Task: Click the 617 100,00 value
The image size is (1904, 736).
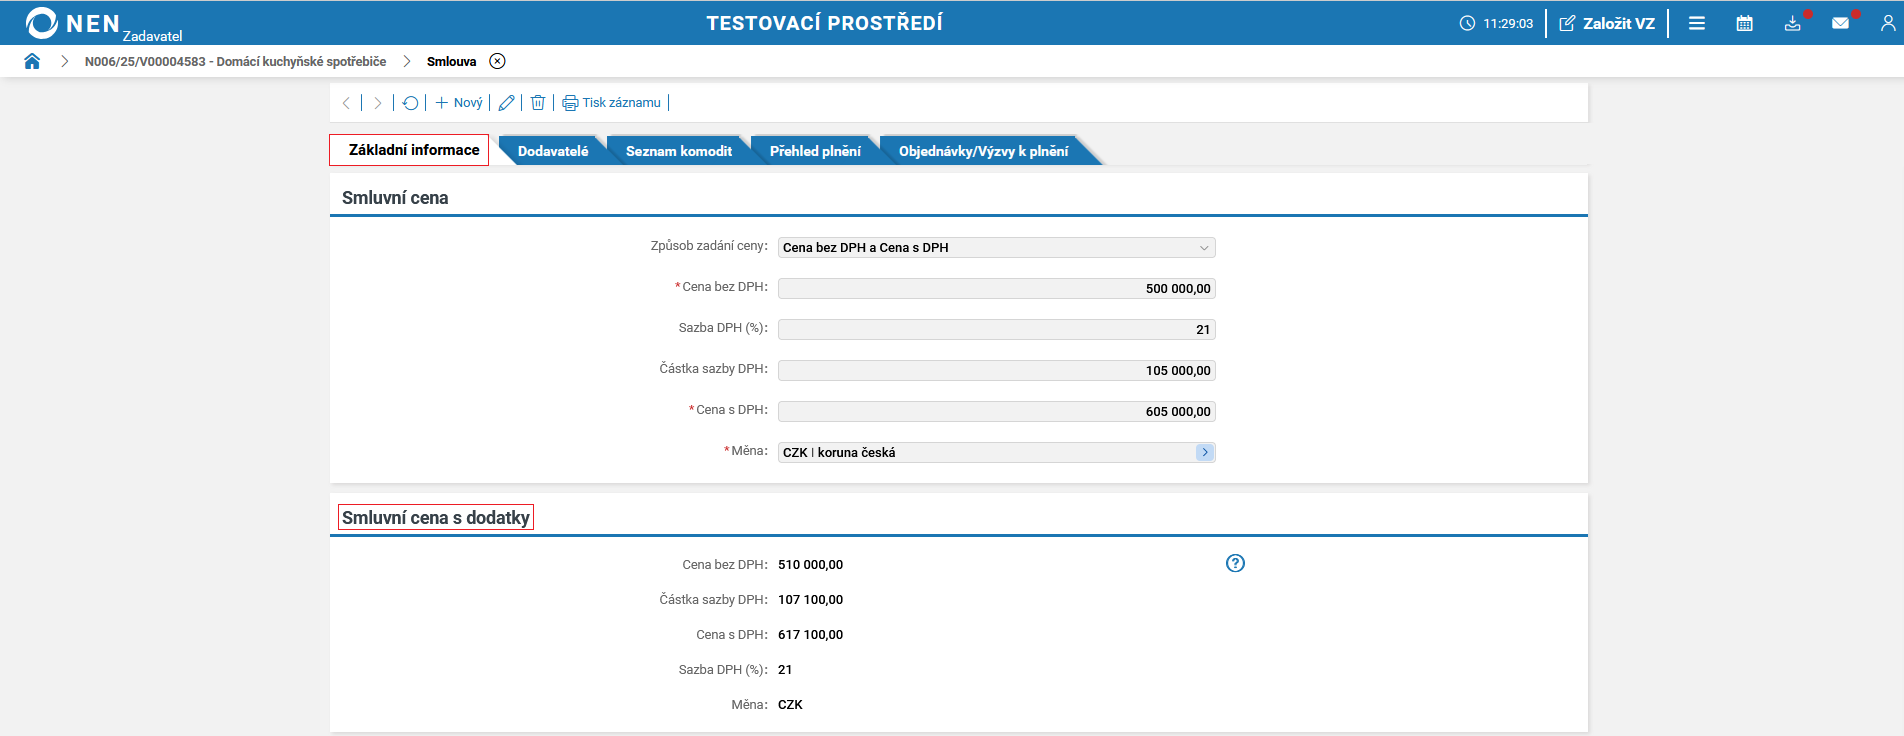Action: pos(811,635)
